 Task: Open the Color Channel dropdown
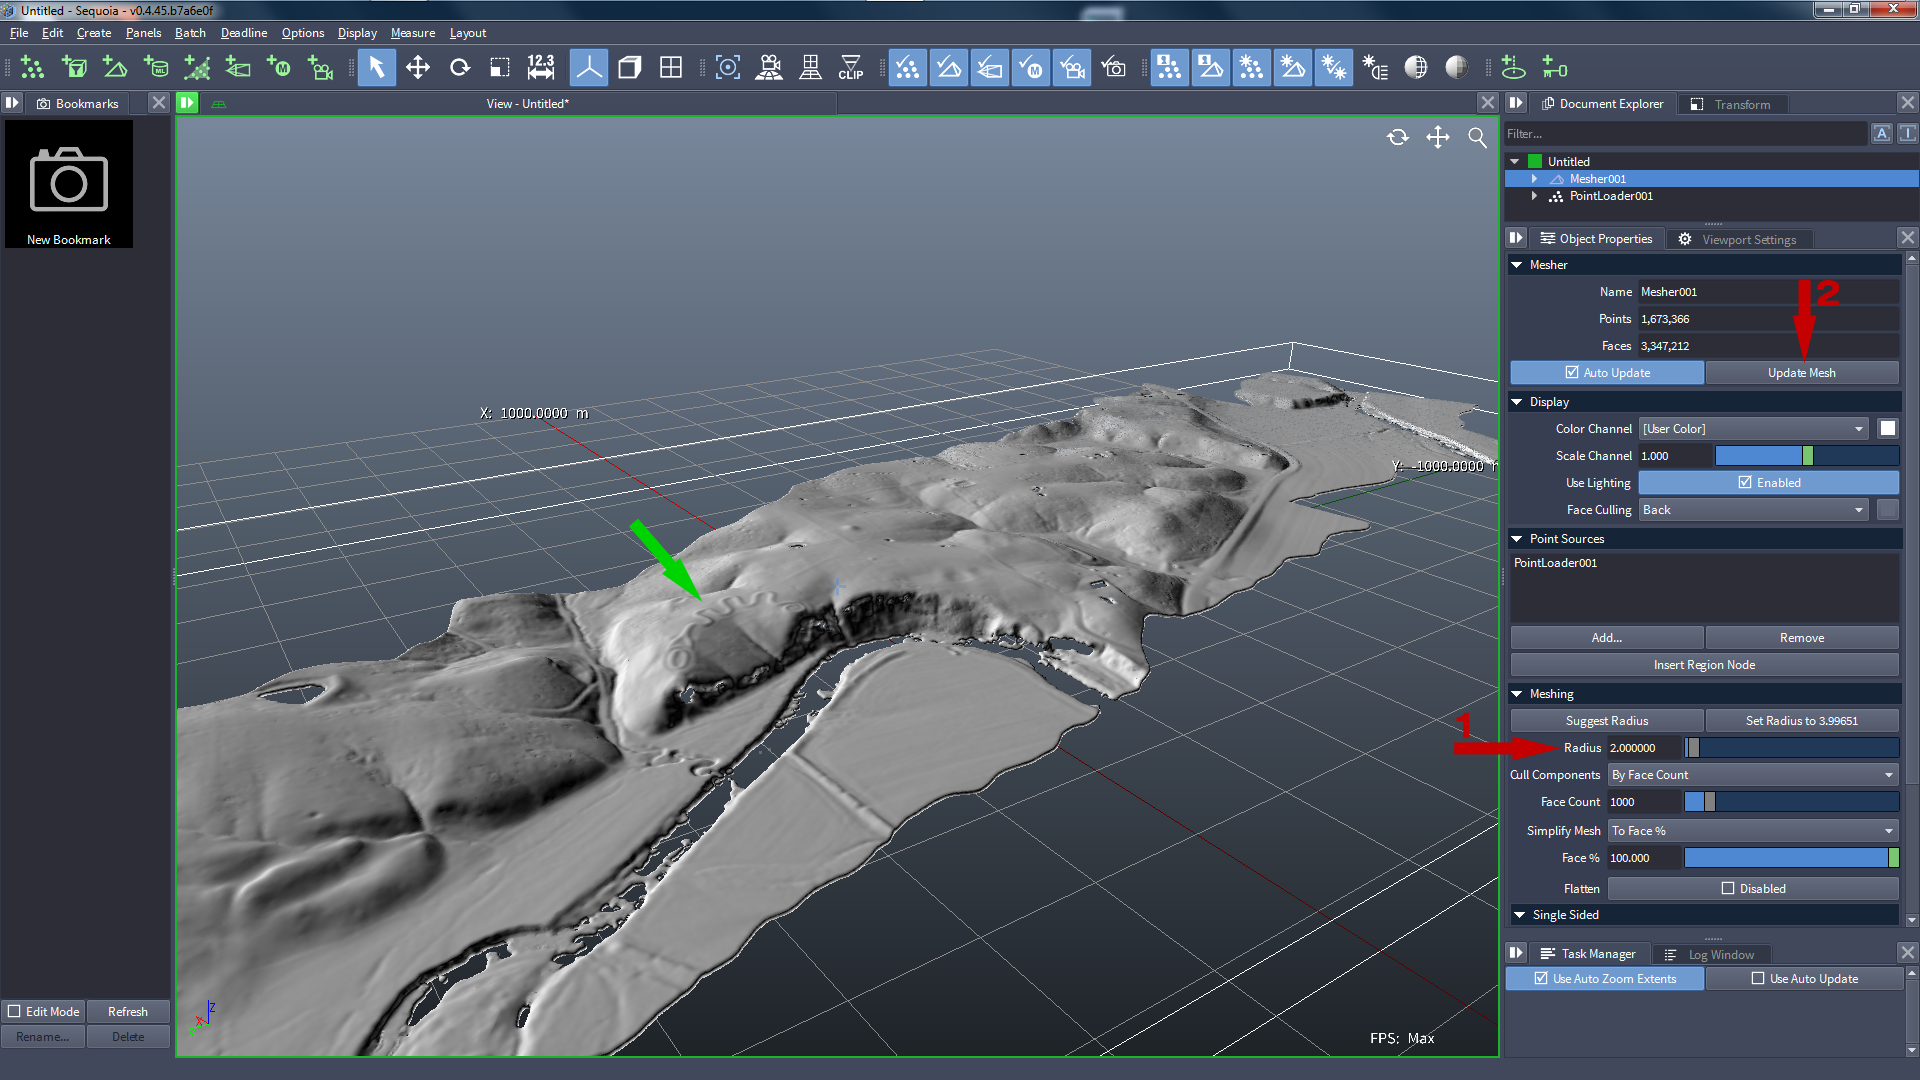point(1753,429)
